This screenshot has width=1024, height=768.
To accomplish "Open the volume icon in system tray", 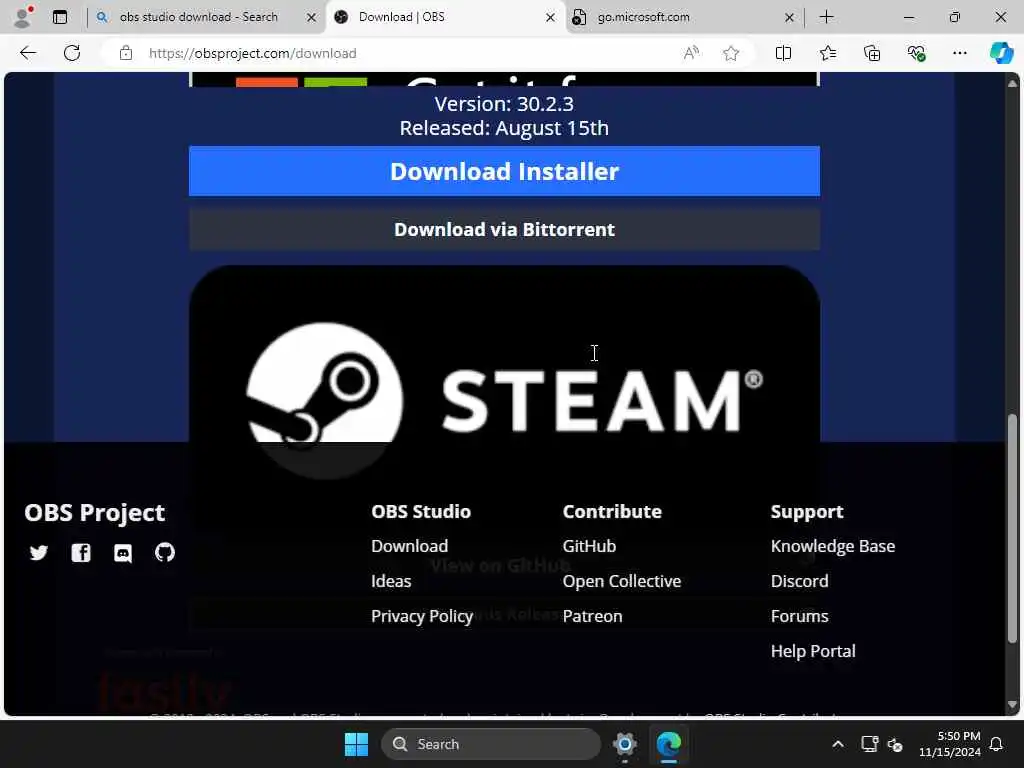I will [895, 744].
